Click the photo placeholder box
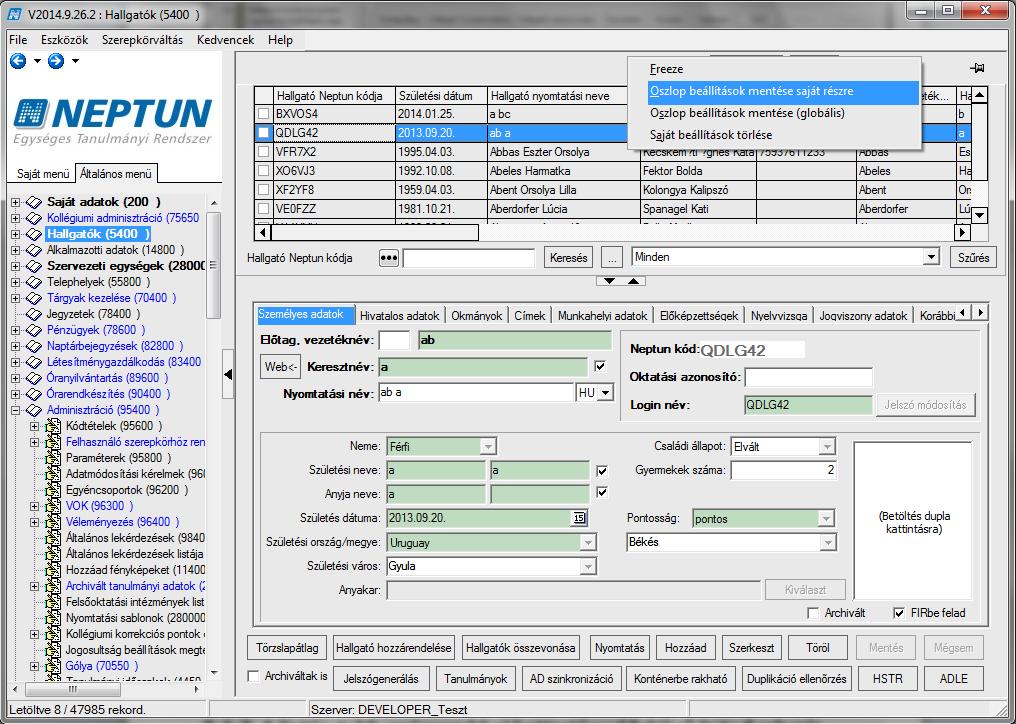Viewport: 1016px width, 724px height. click(x=913, y=521)
